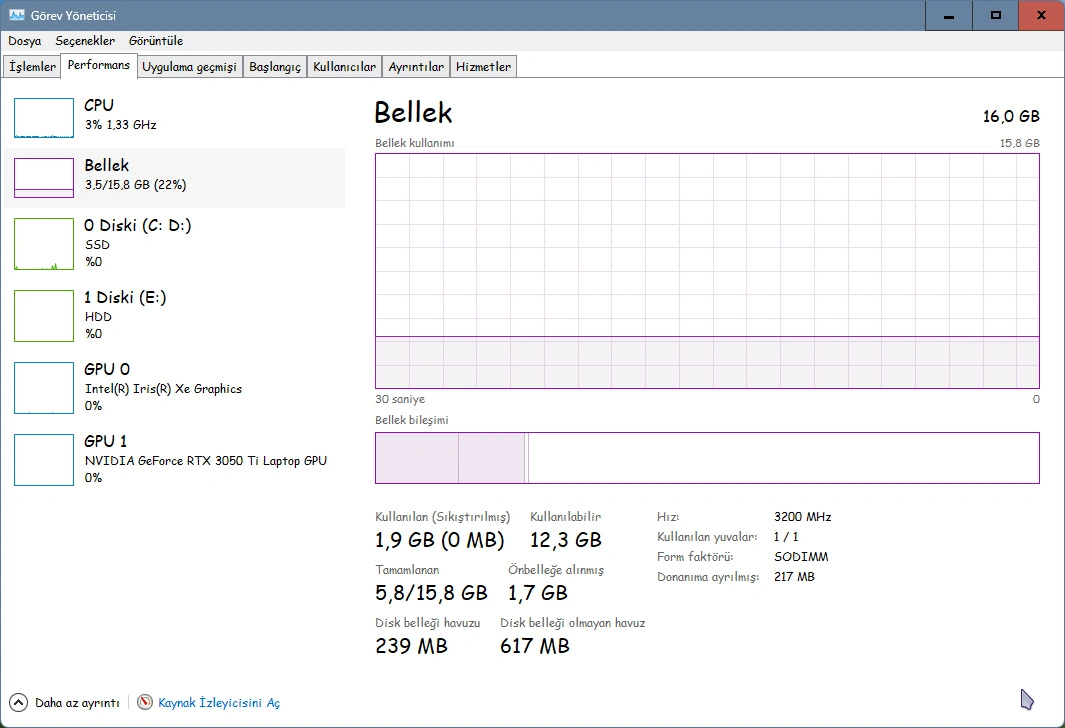The height and width of the screenshot is (728, 1065).
Task: Switch to the Uygulama geçmişi tab
Action: [x=189, y=67]
